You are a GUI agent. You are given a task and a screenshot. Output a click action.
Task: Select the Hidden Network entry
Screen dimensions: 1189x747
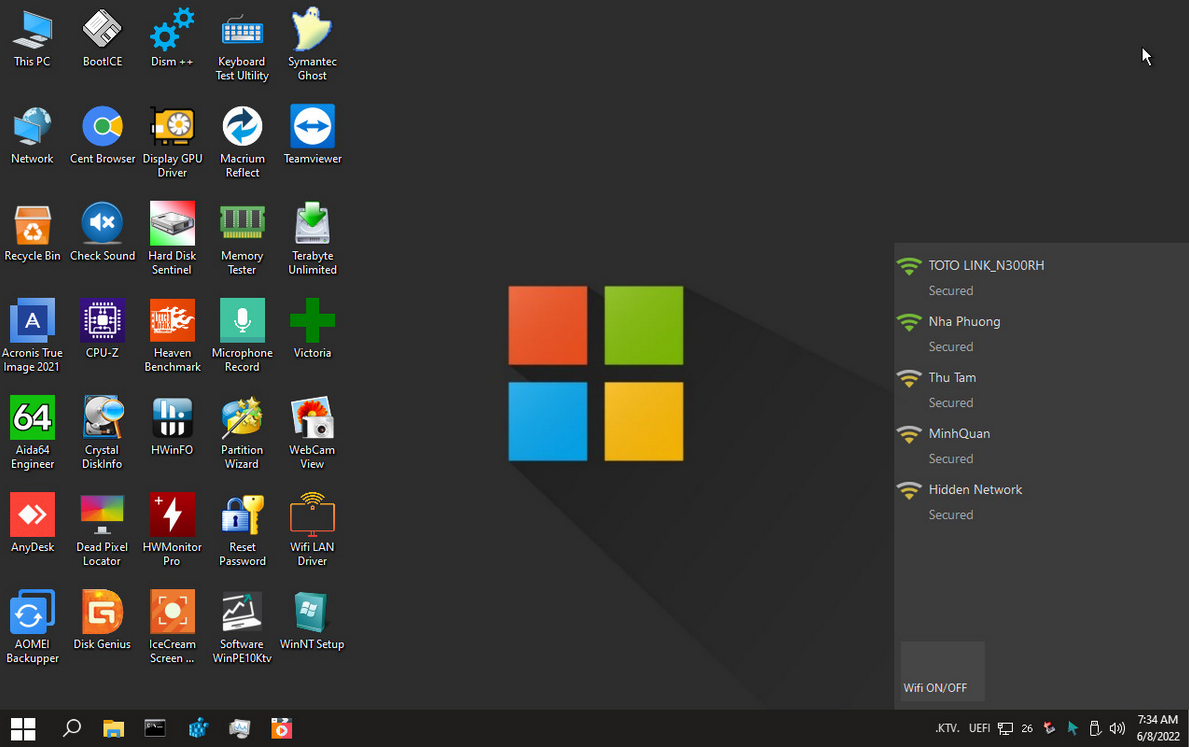click(x=1041, y=502)
